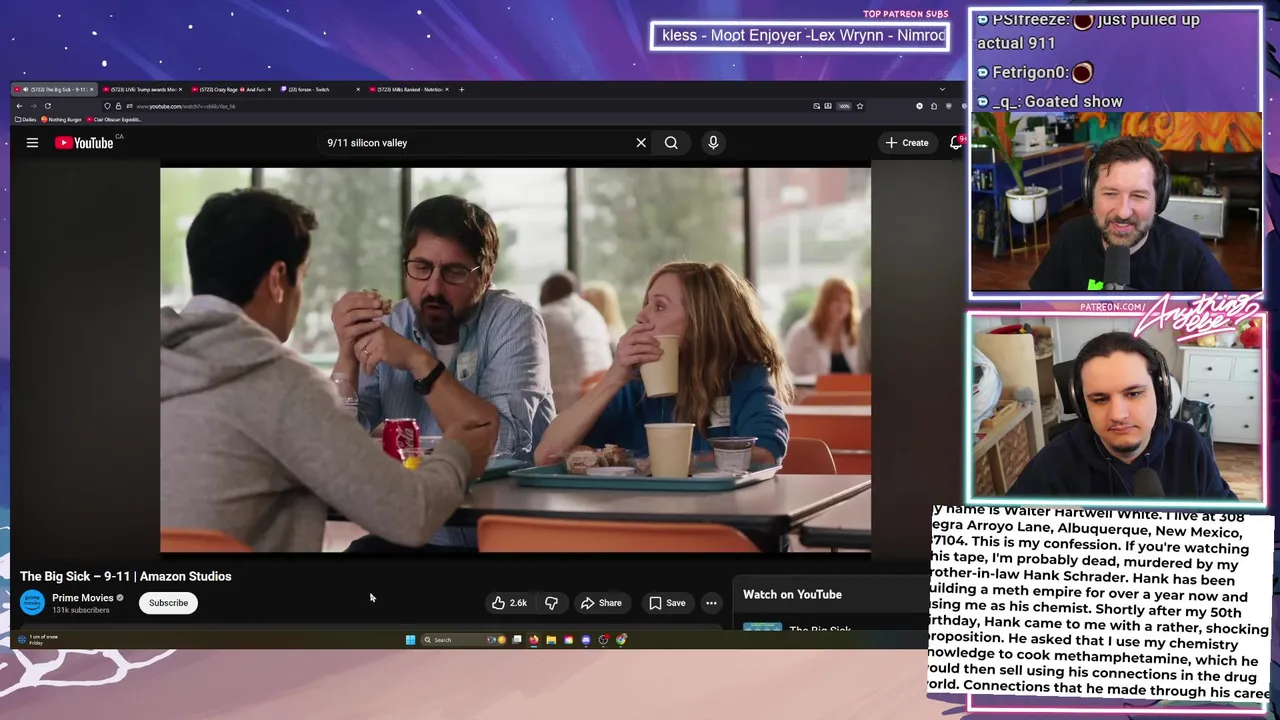The image size is (1280, 720).
Task: Open File Explorer from the taskbar
Action: (x=551, y=640)
